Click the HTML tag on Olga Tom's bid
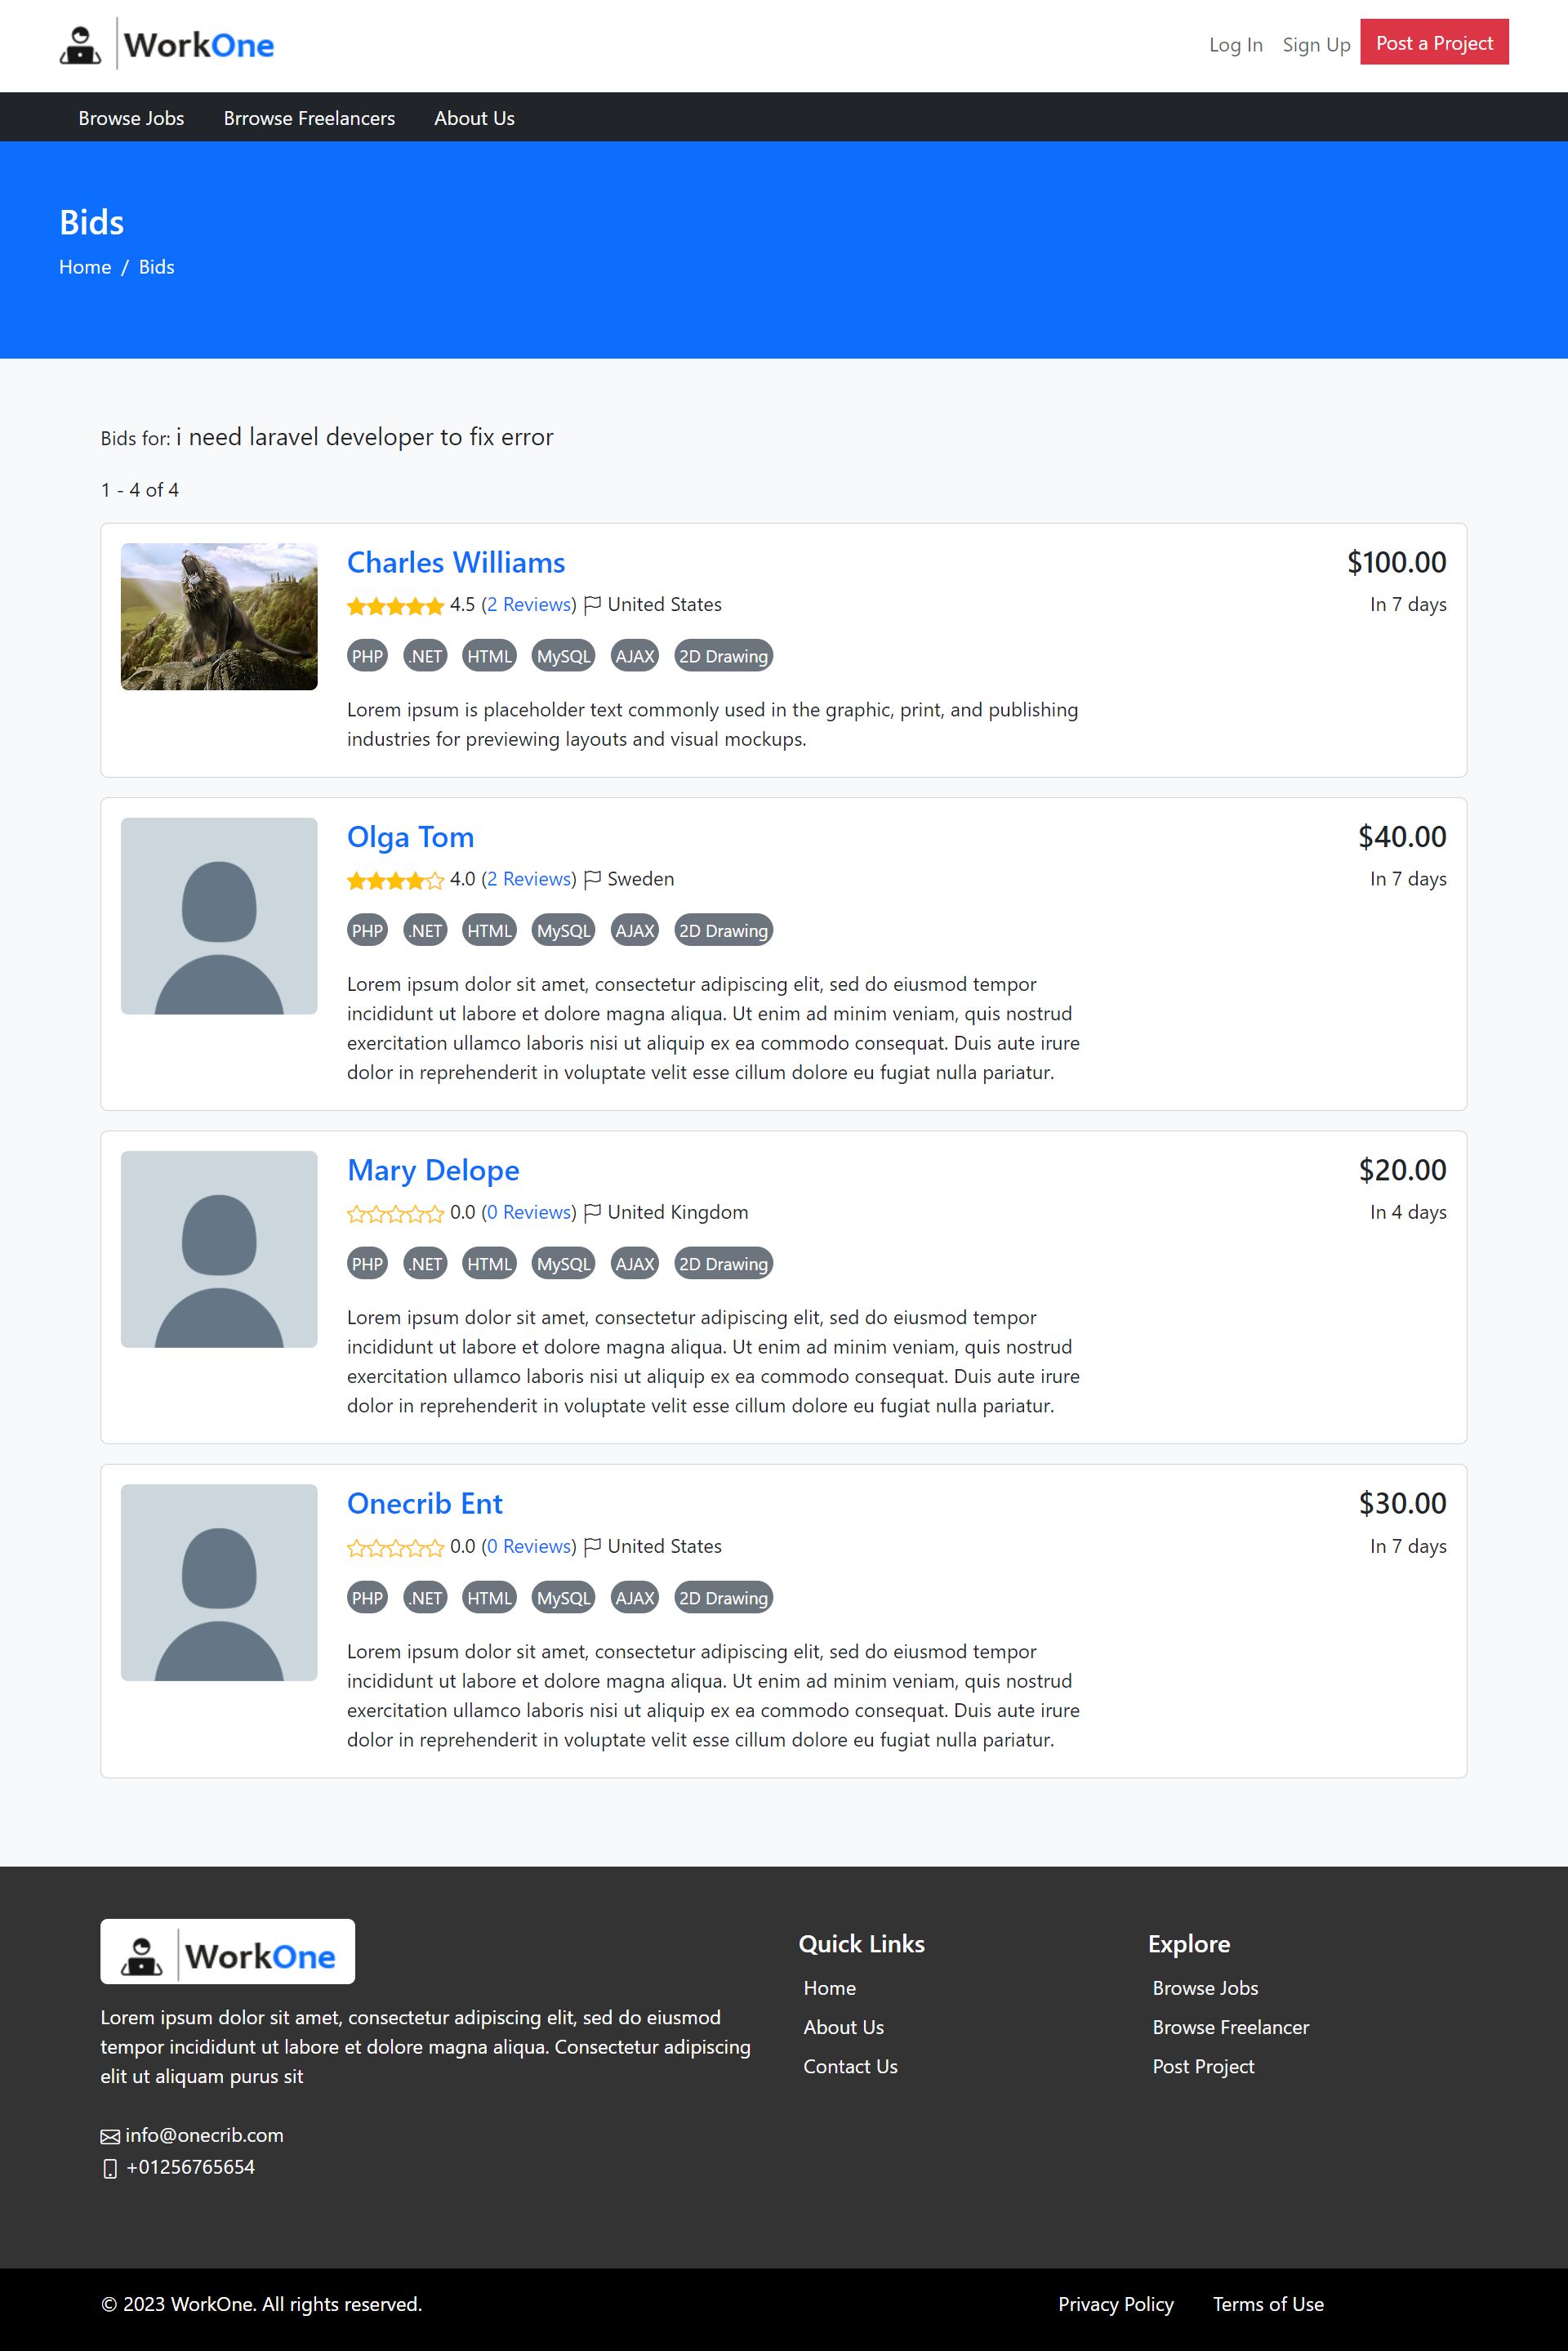1568x2351 pixels. pos(489,931)
